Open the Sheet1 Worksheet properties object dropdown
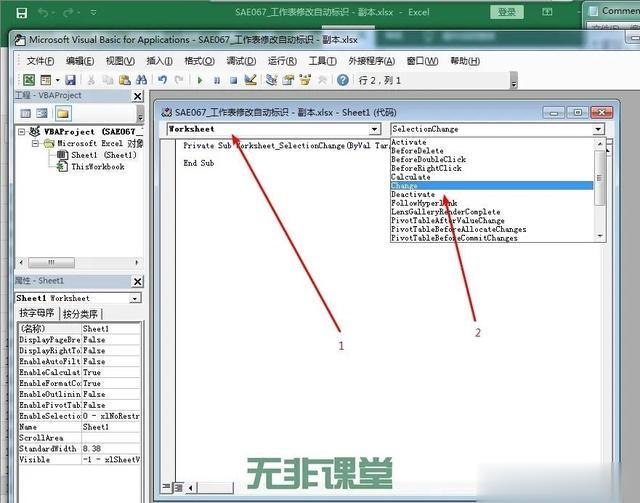The height and width of the screenshot is (503, 640). click(135, 299)
